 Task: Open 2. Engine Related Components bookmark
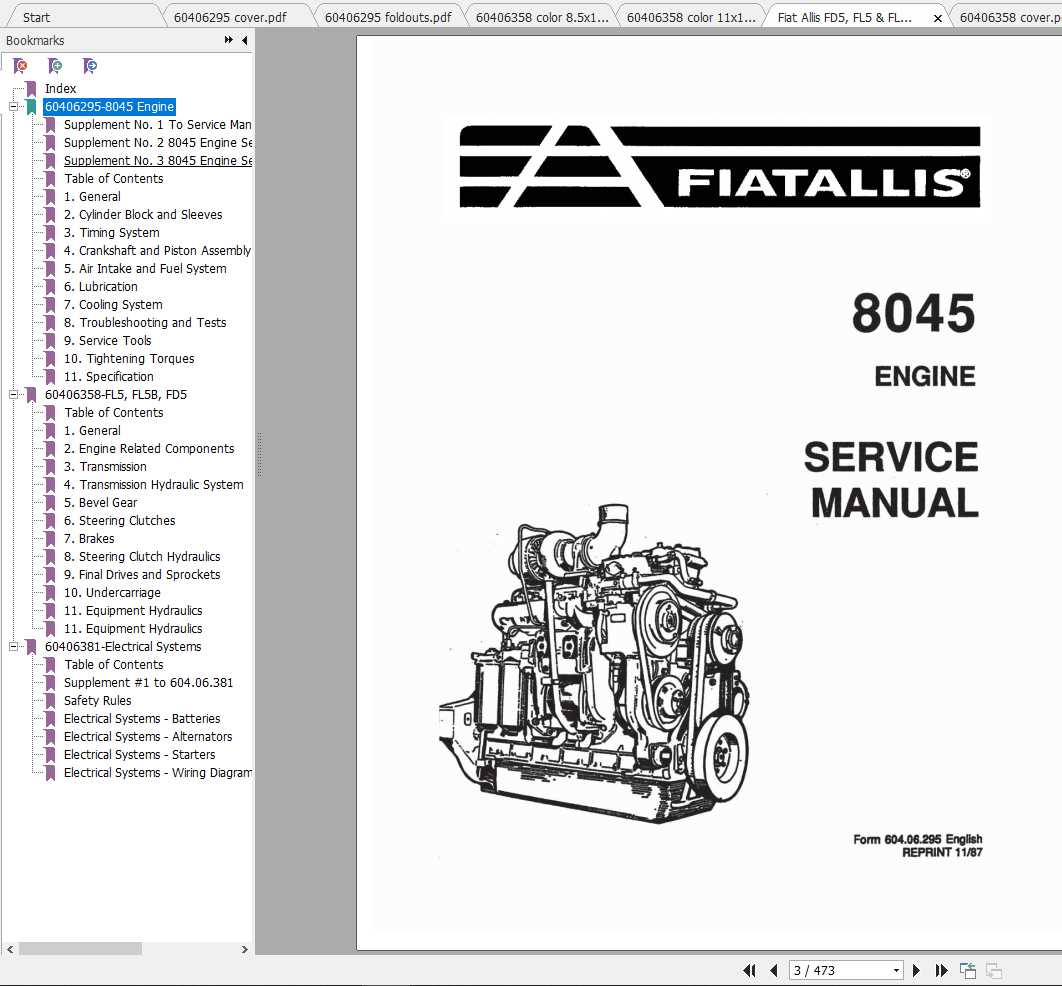tap(149, 448)
